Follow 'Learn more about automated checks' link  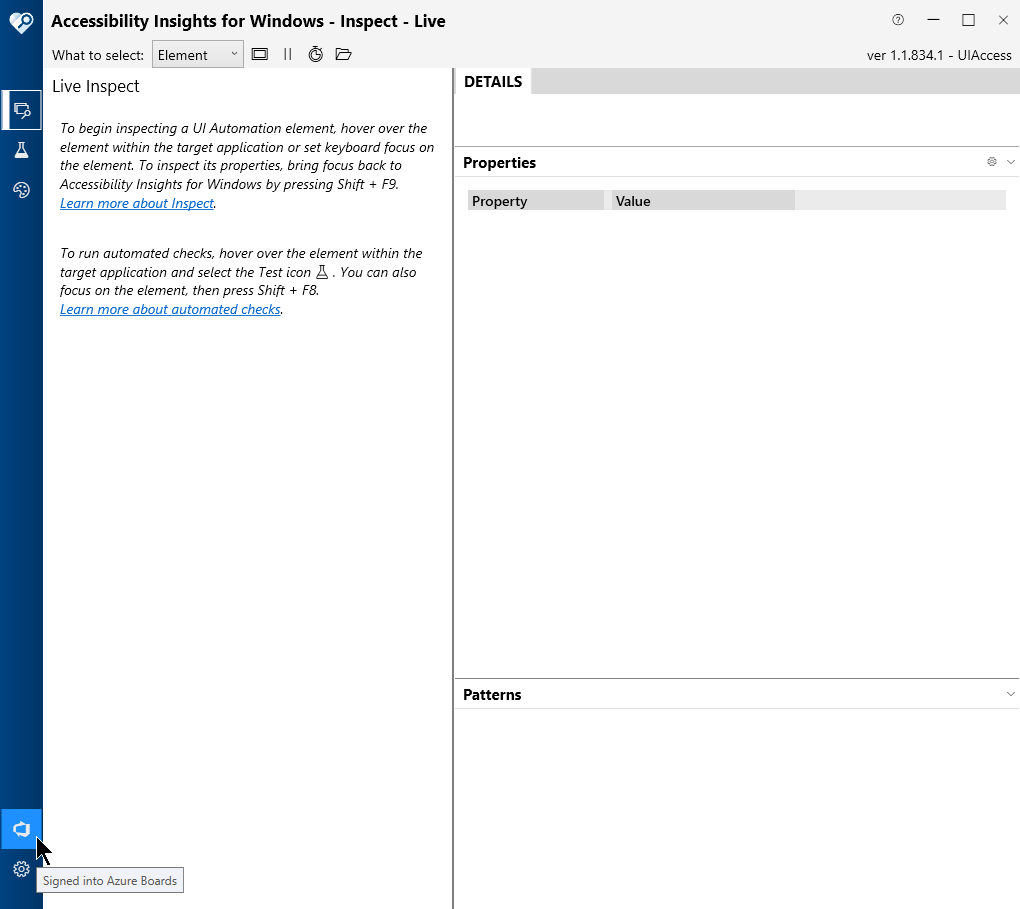click(170, 309)
